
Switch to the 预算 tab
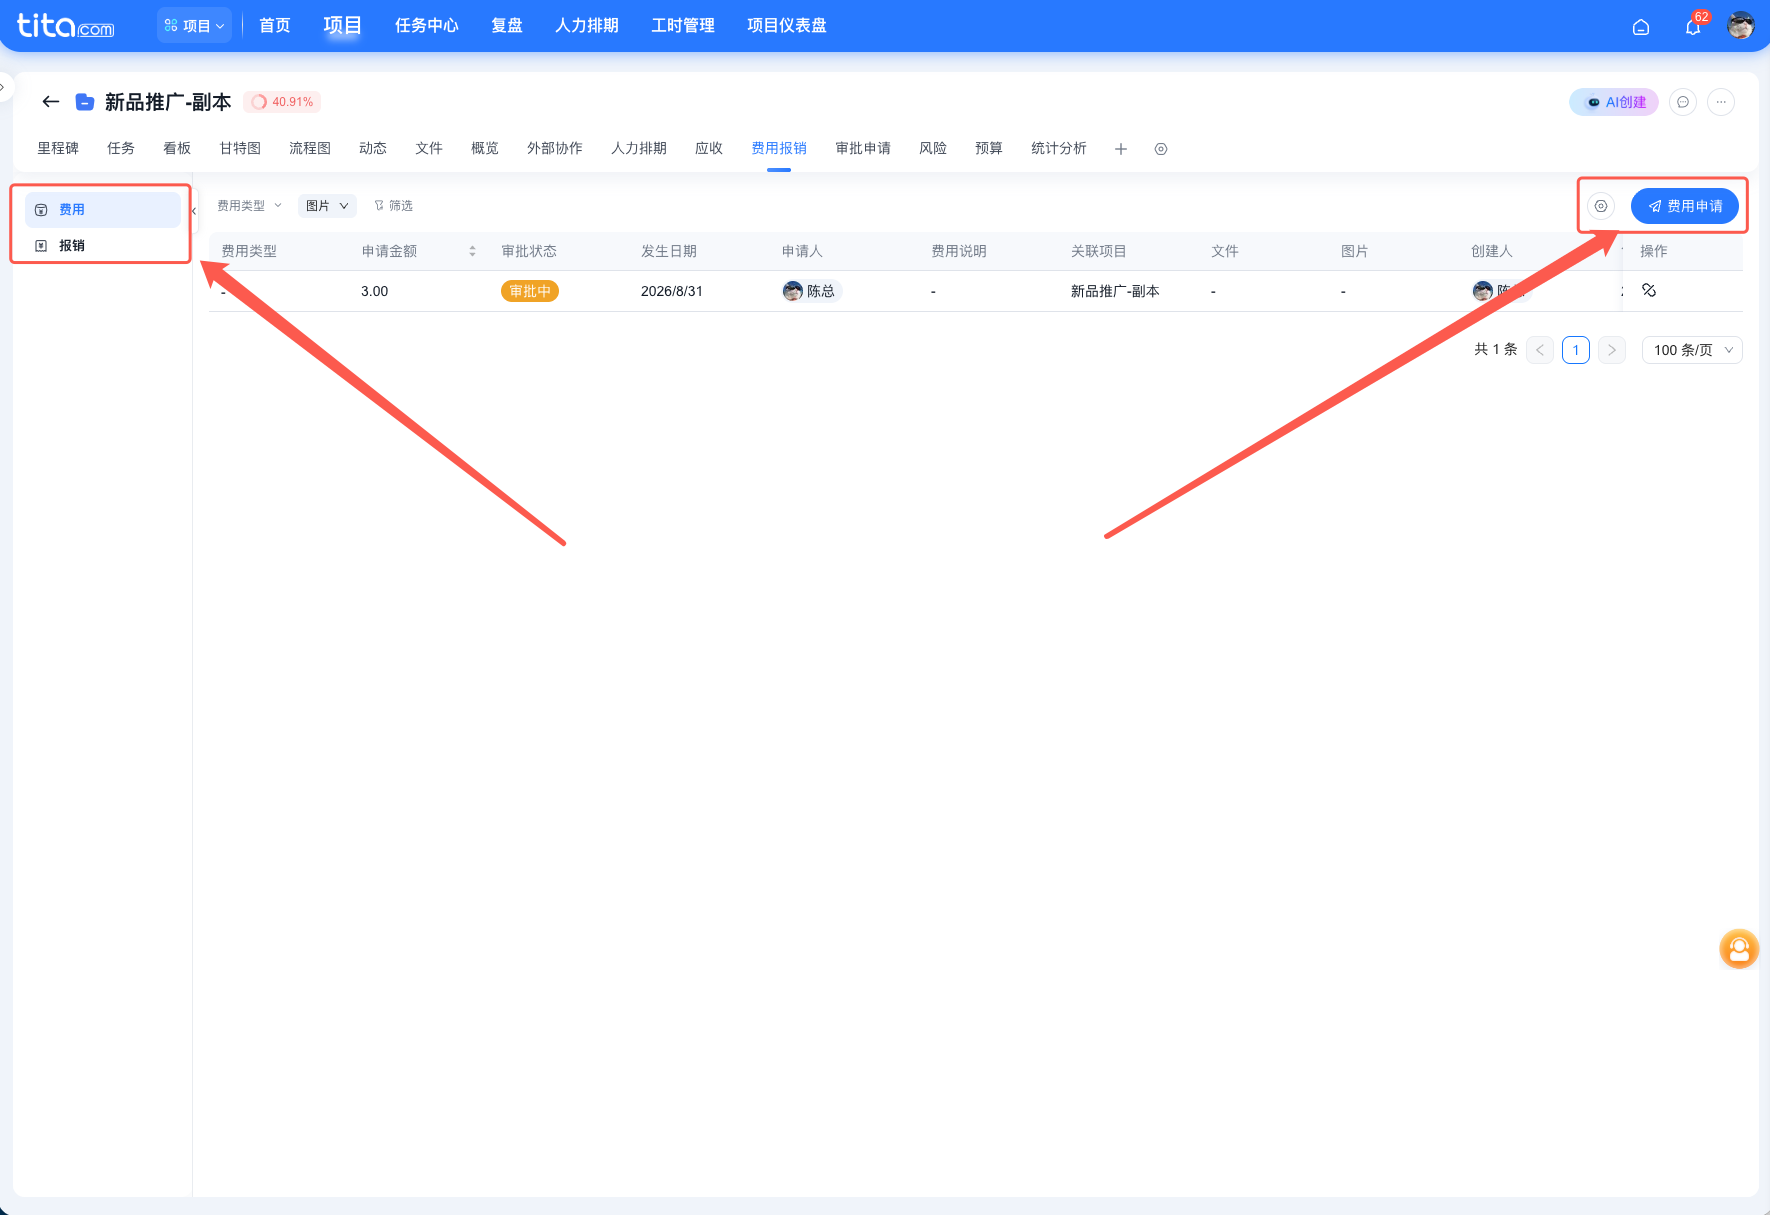tap(989, 148)
